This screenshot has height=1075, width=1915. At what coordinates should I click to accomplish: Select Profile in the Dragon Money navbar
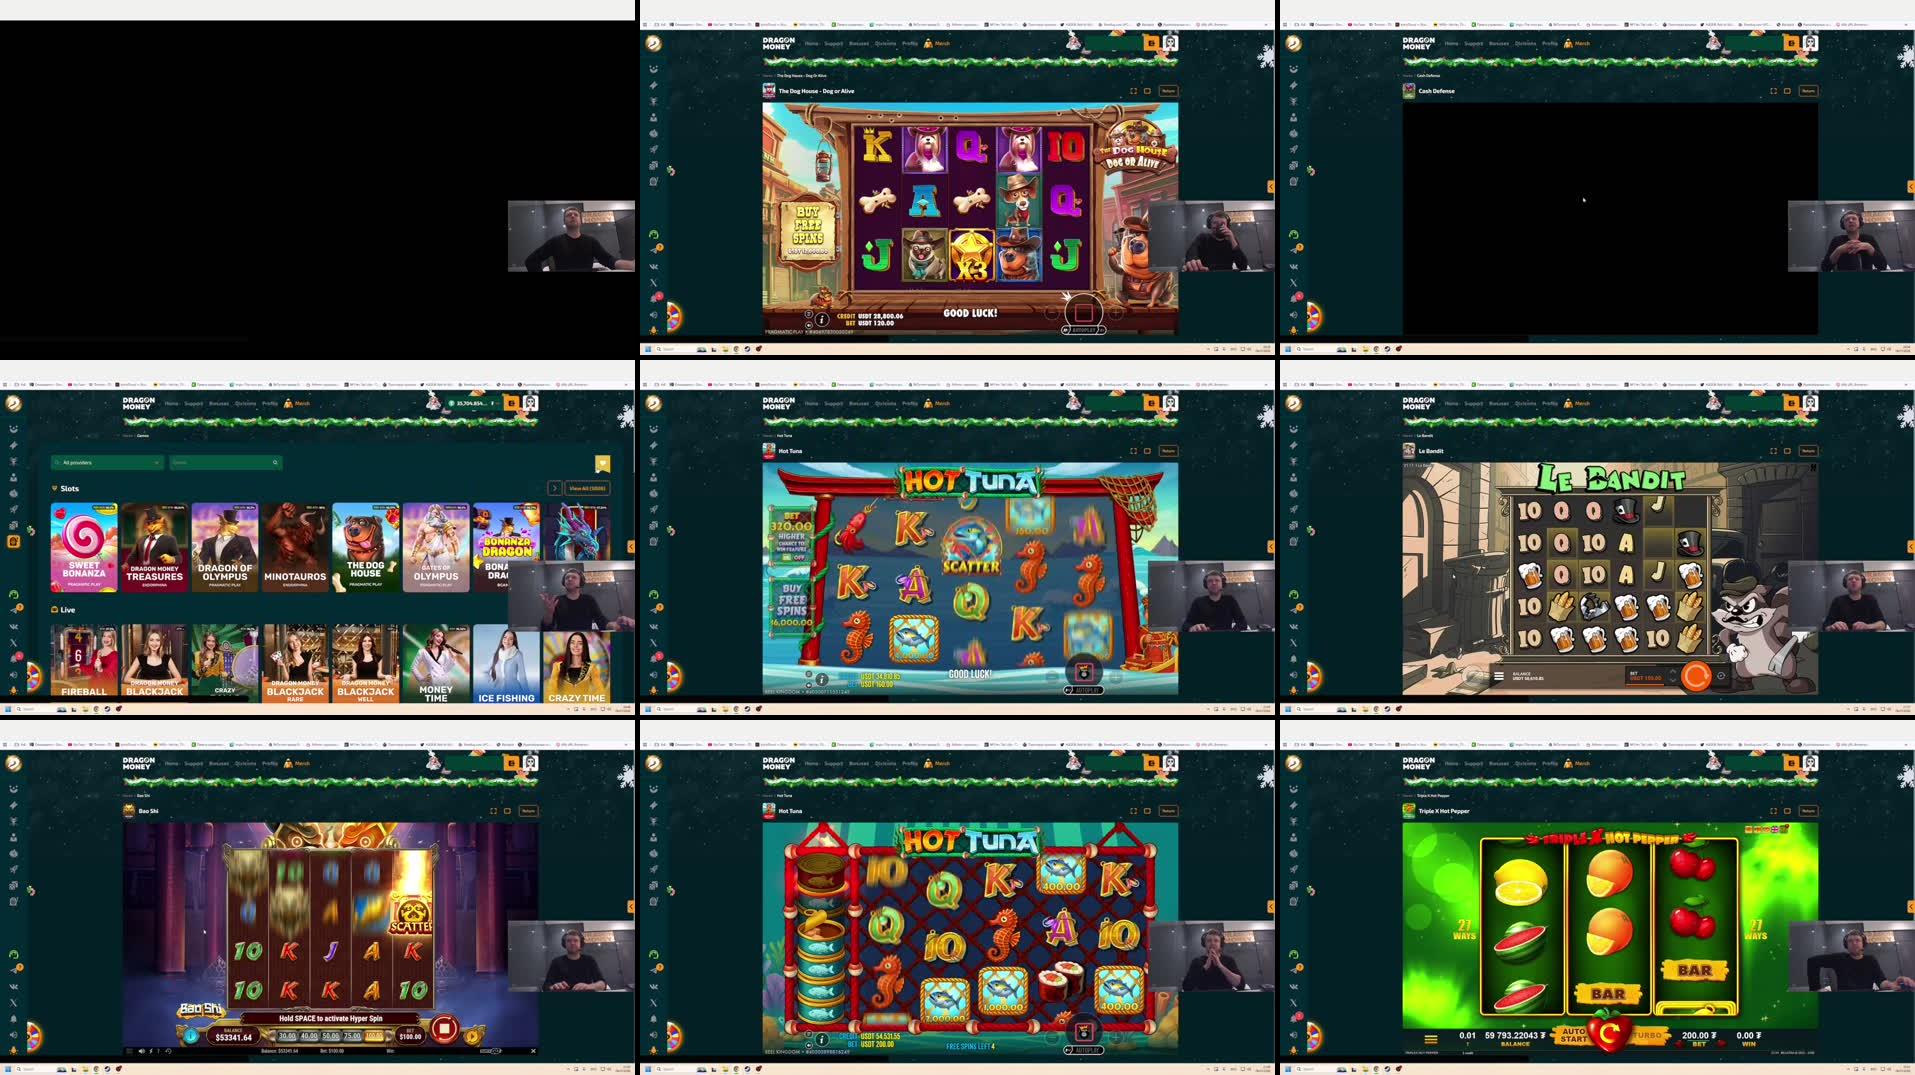(268, 403)
